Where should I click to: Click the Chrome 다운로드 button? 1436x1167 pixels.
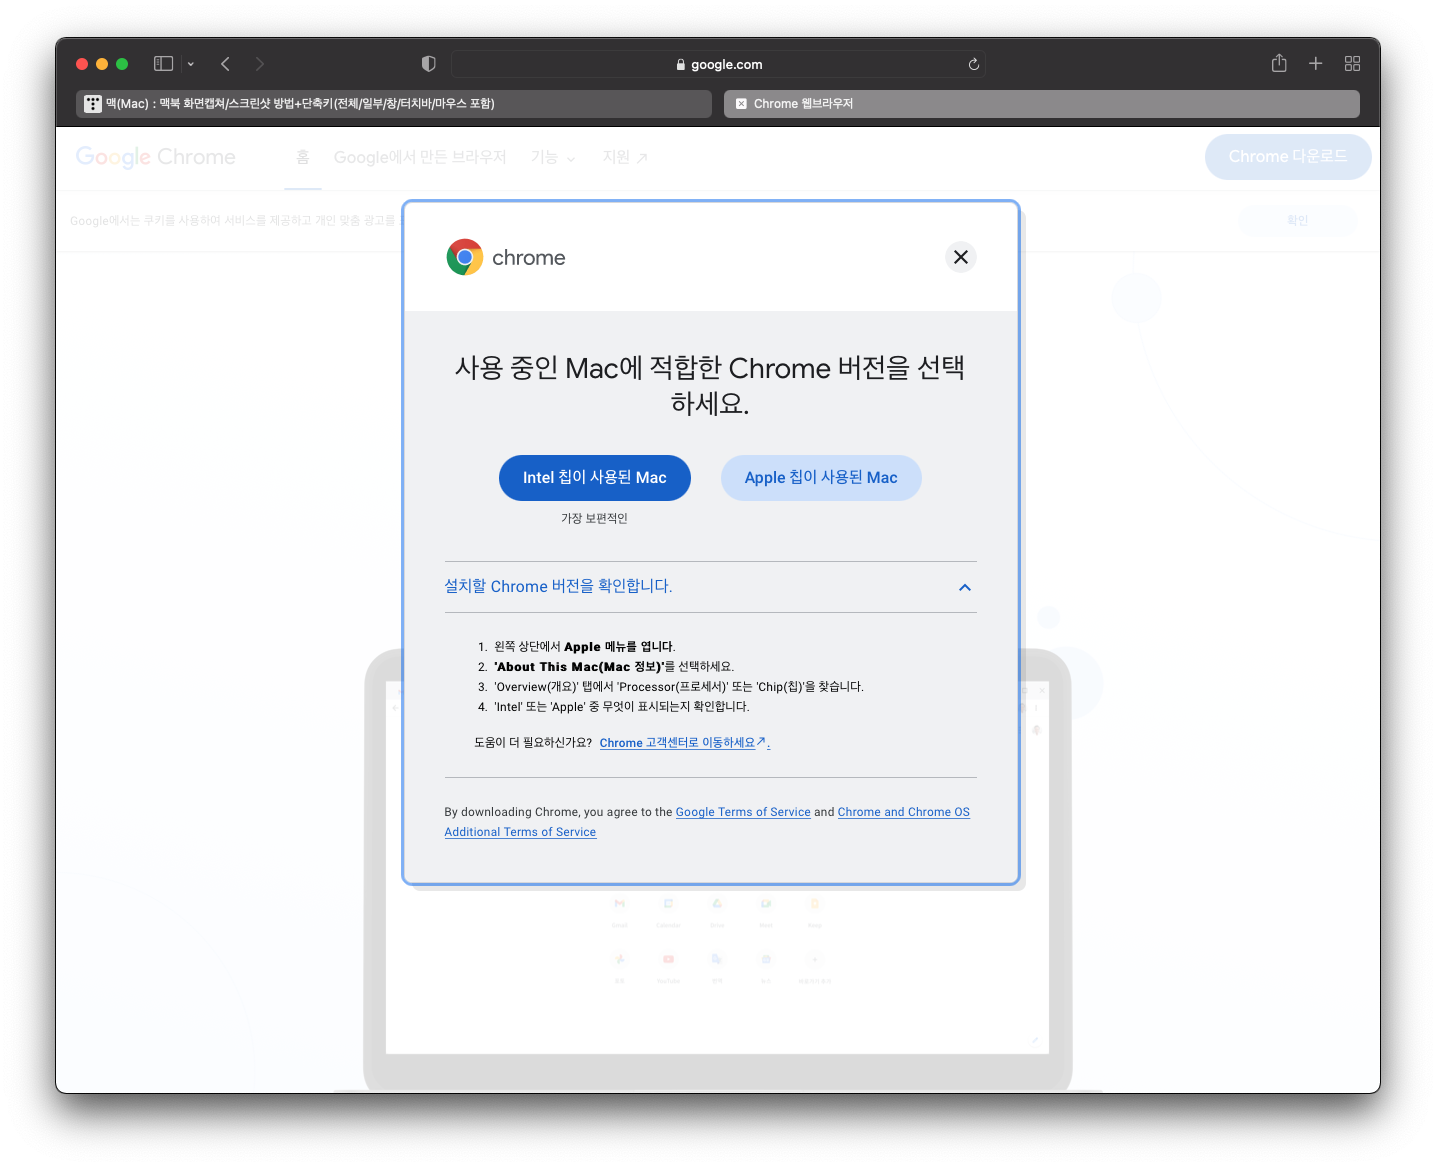tap(1287, 157)
